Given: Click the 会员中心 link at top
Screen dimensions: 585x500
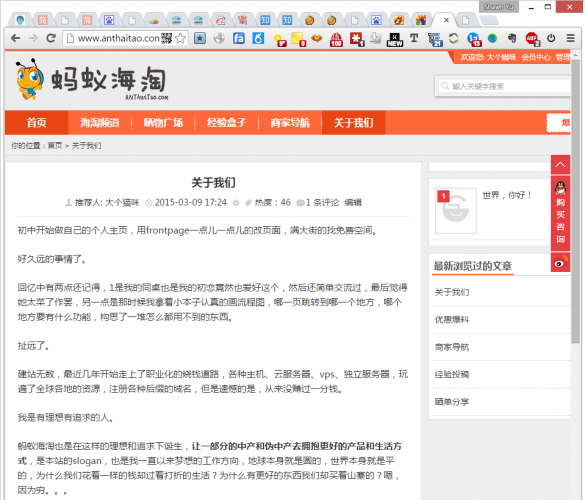Looking at the screenshot, I should click(x=536, y=57).
